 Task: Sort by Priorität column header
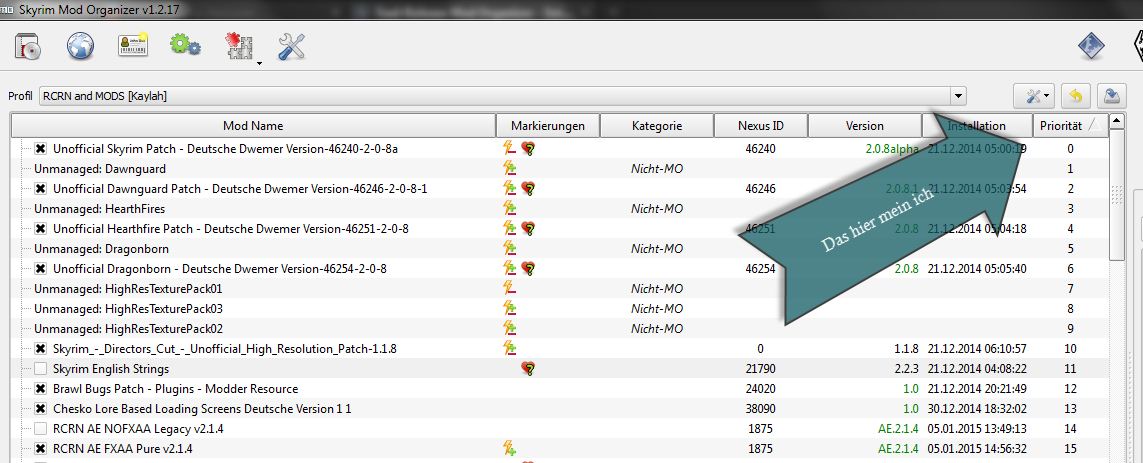[1069, 125]
